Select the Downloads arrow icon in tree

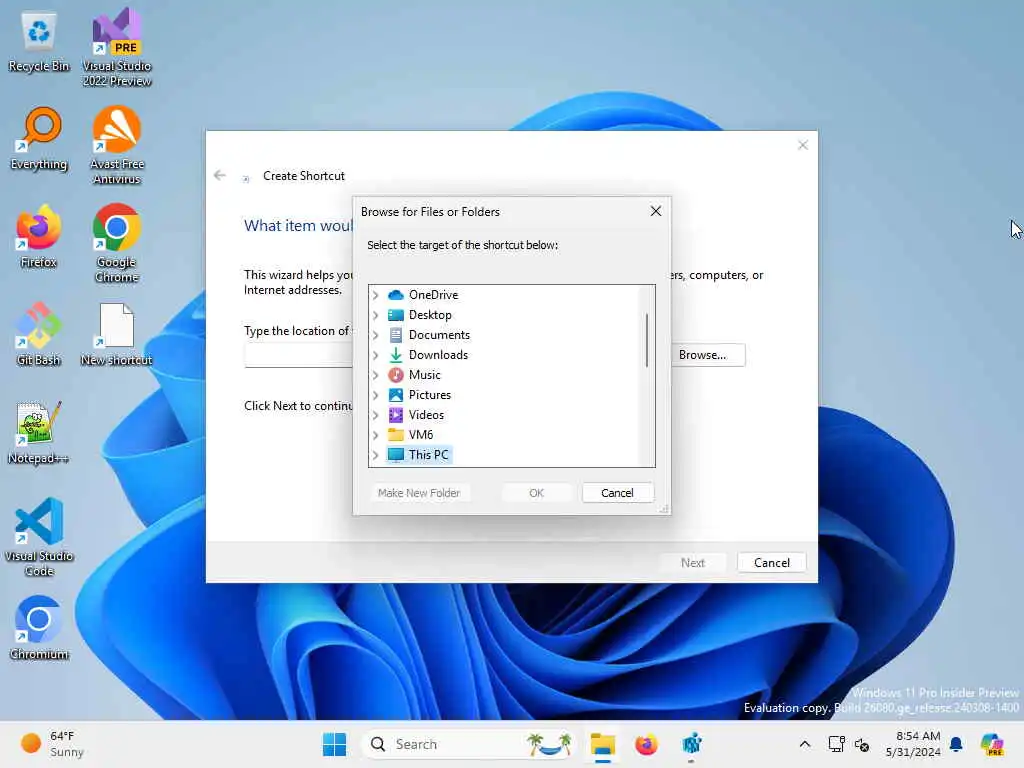[x=396, y=355]
